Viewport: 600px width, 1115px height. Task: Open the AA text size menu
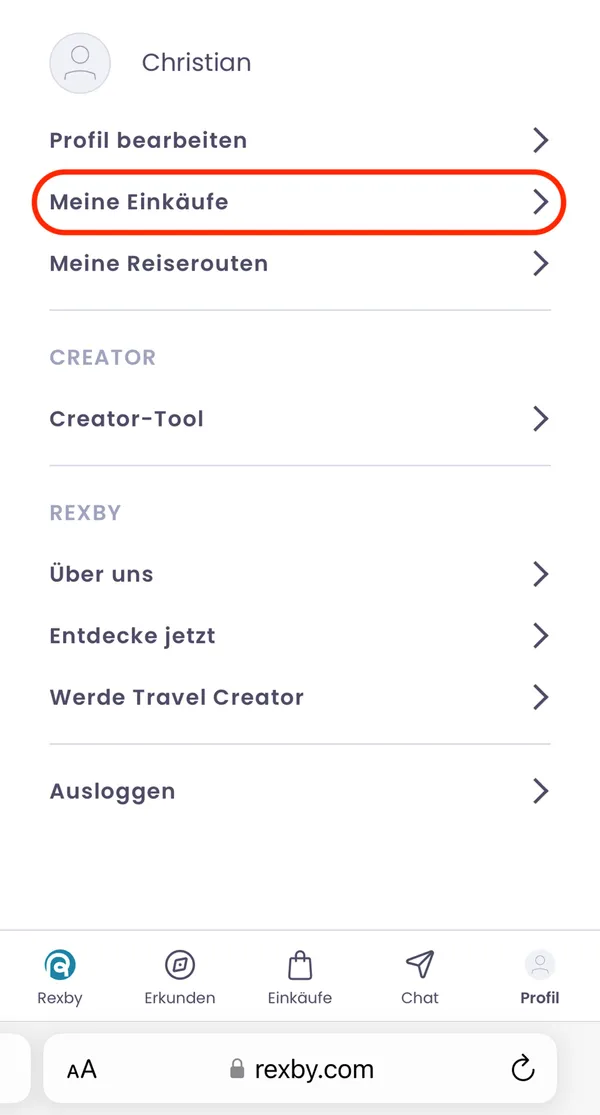pos(82,1070)
